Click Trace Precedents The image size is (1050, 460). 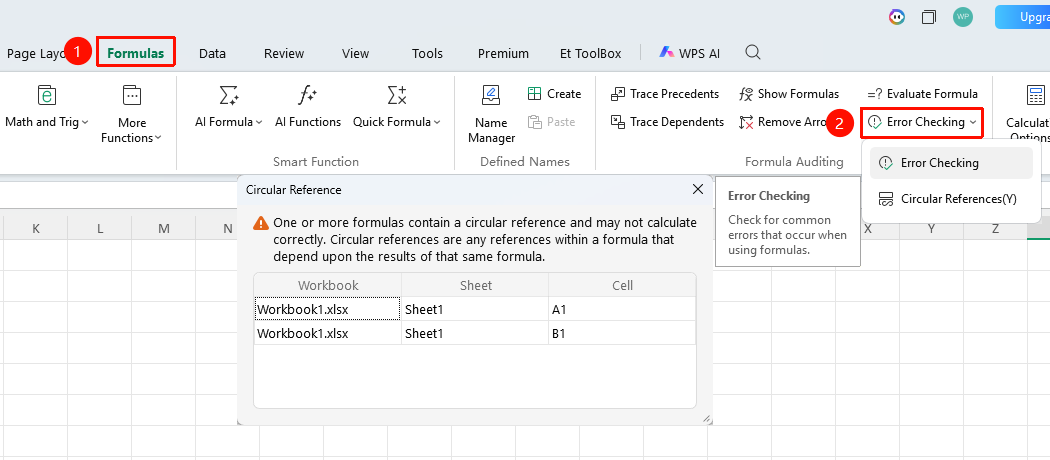(665, 94)
